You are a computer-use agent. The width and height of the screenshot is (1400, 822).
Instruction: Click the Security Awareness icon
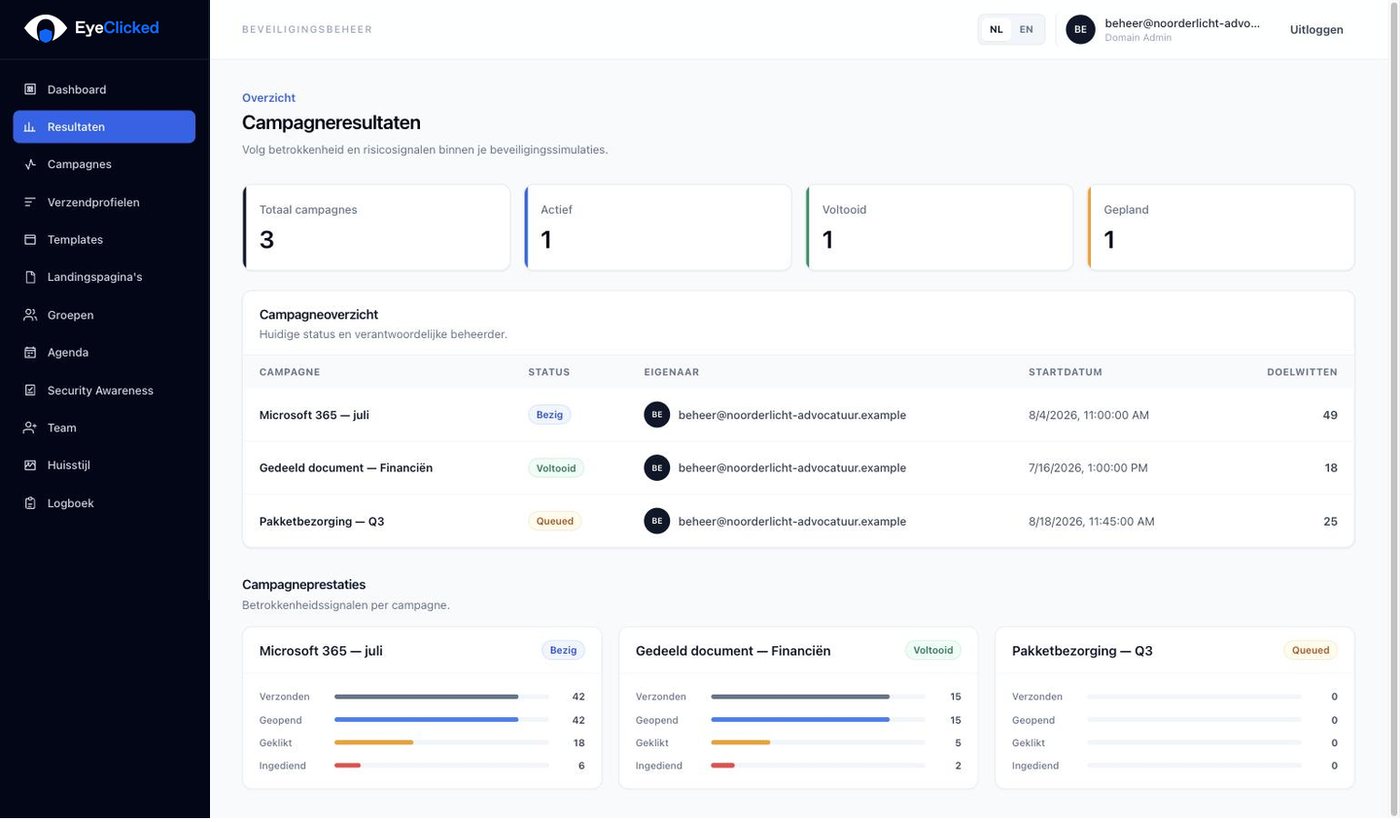pos(30,390)
